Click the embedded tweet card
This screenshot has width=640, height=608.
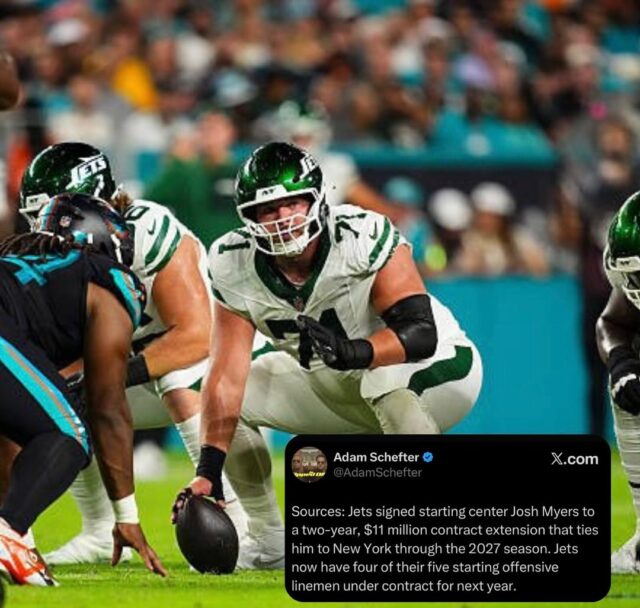pyautogui.click(x=448, y=518)
